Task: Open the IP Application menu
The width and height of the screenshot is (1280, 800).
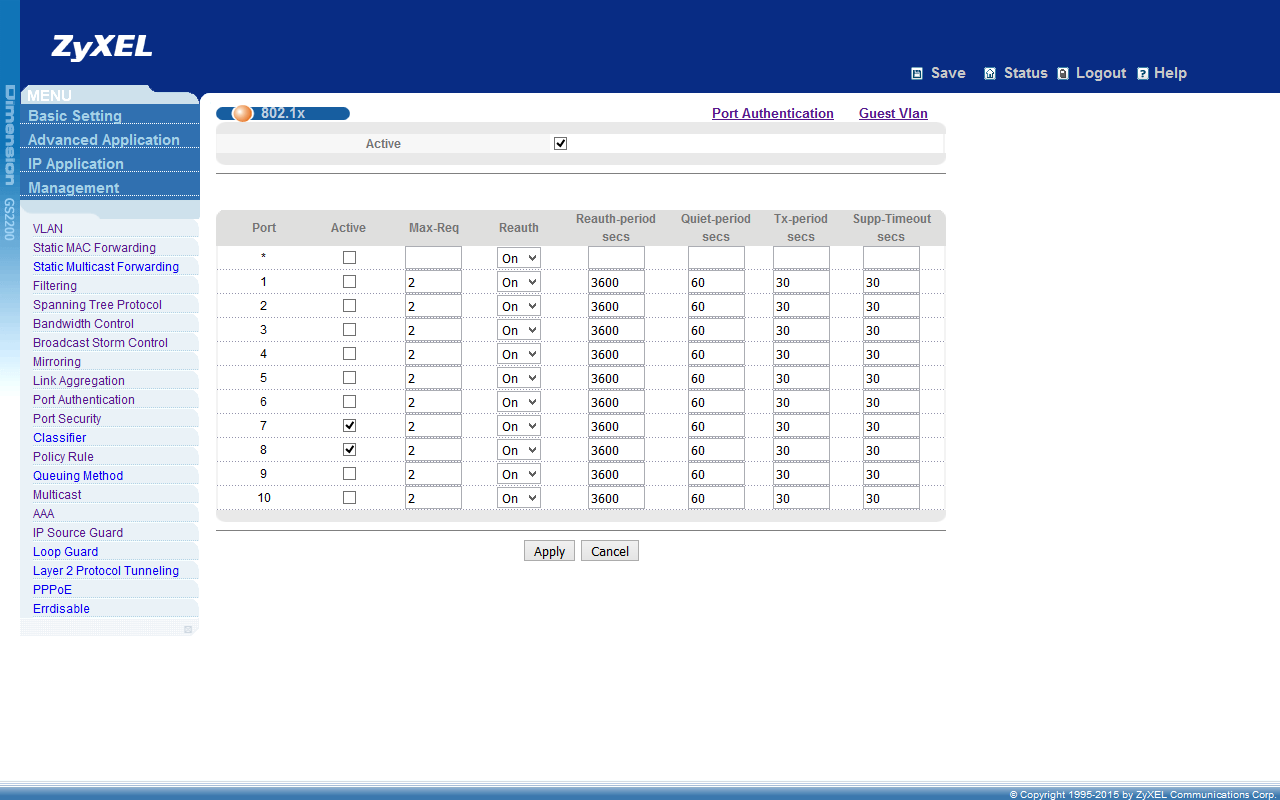Action: 76,164
